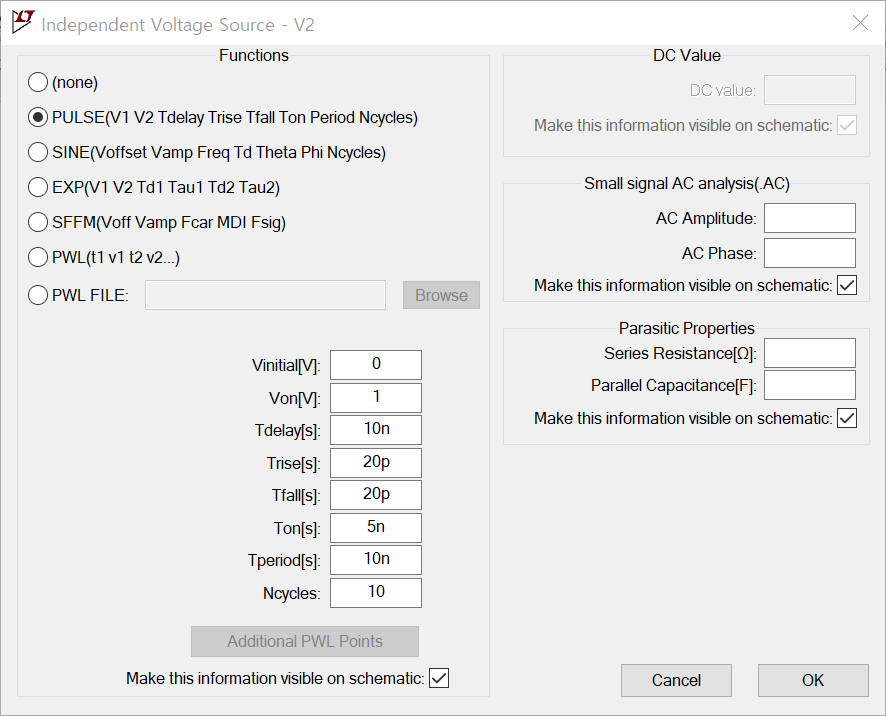Click the AC Amplitude field
The height and width of the screenshot is (716, 886).
[810, 218]
